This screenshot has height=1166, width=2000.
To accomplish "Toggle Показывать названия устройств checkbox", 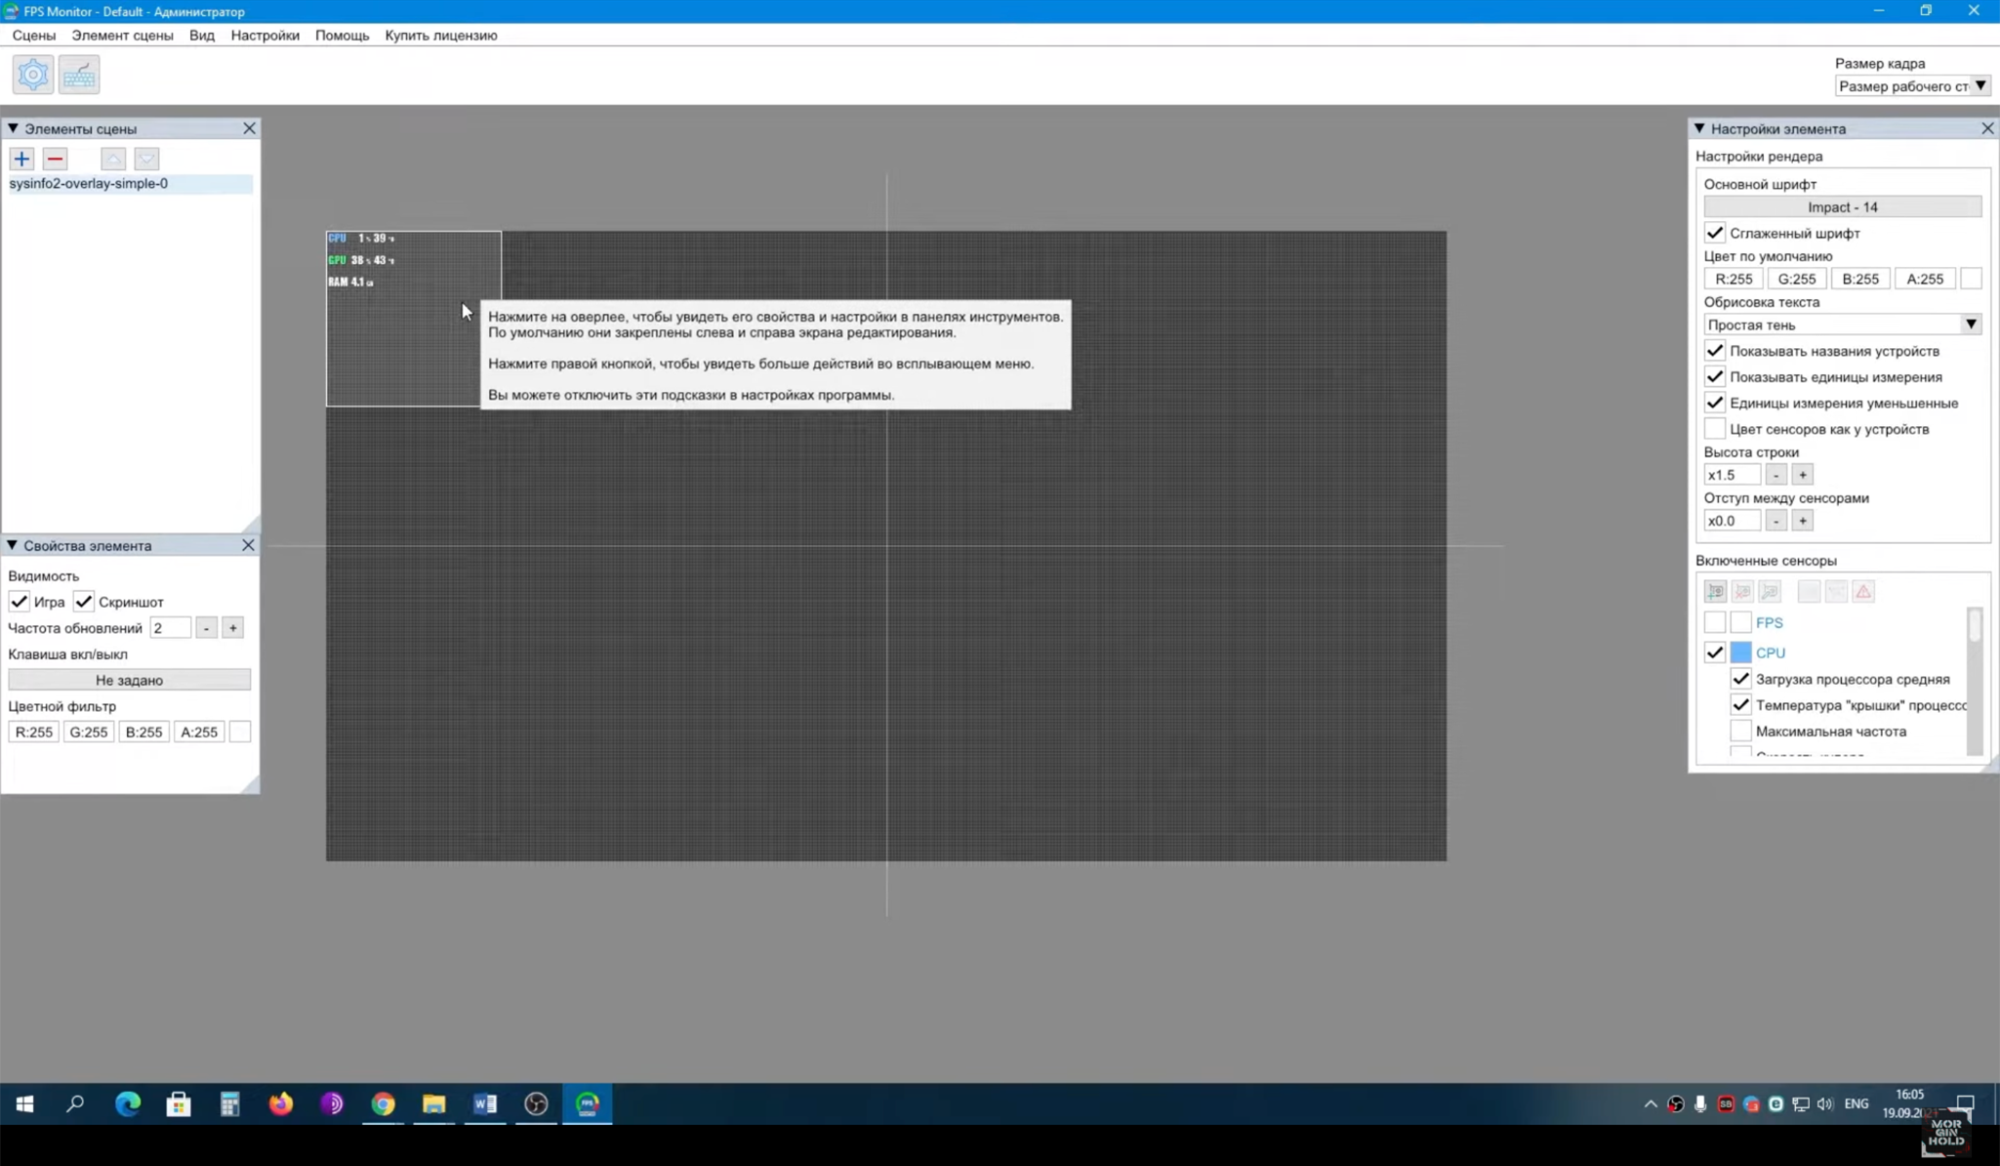I will click(1715, 351).
